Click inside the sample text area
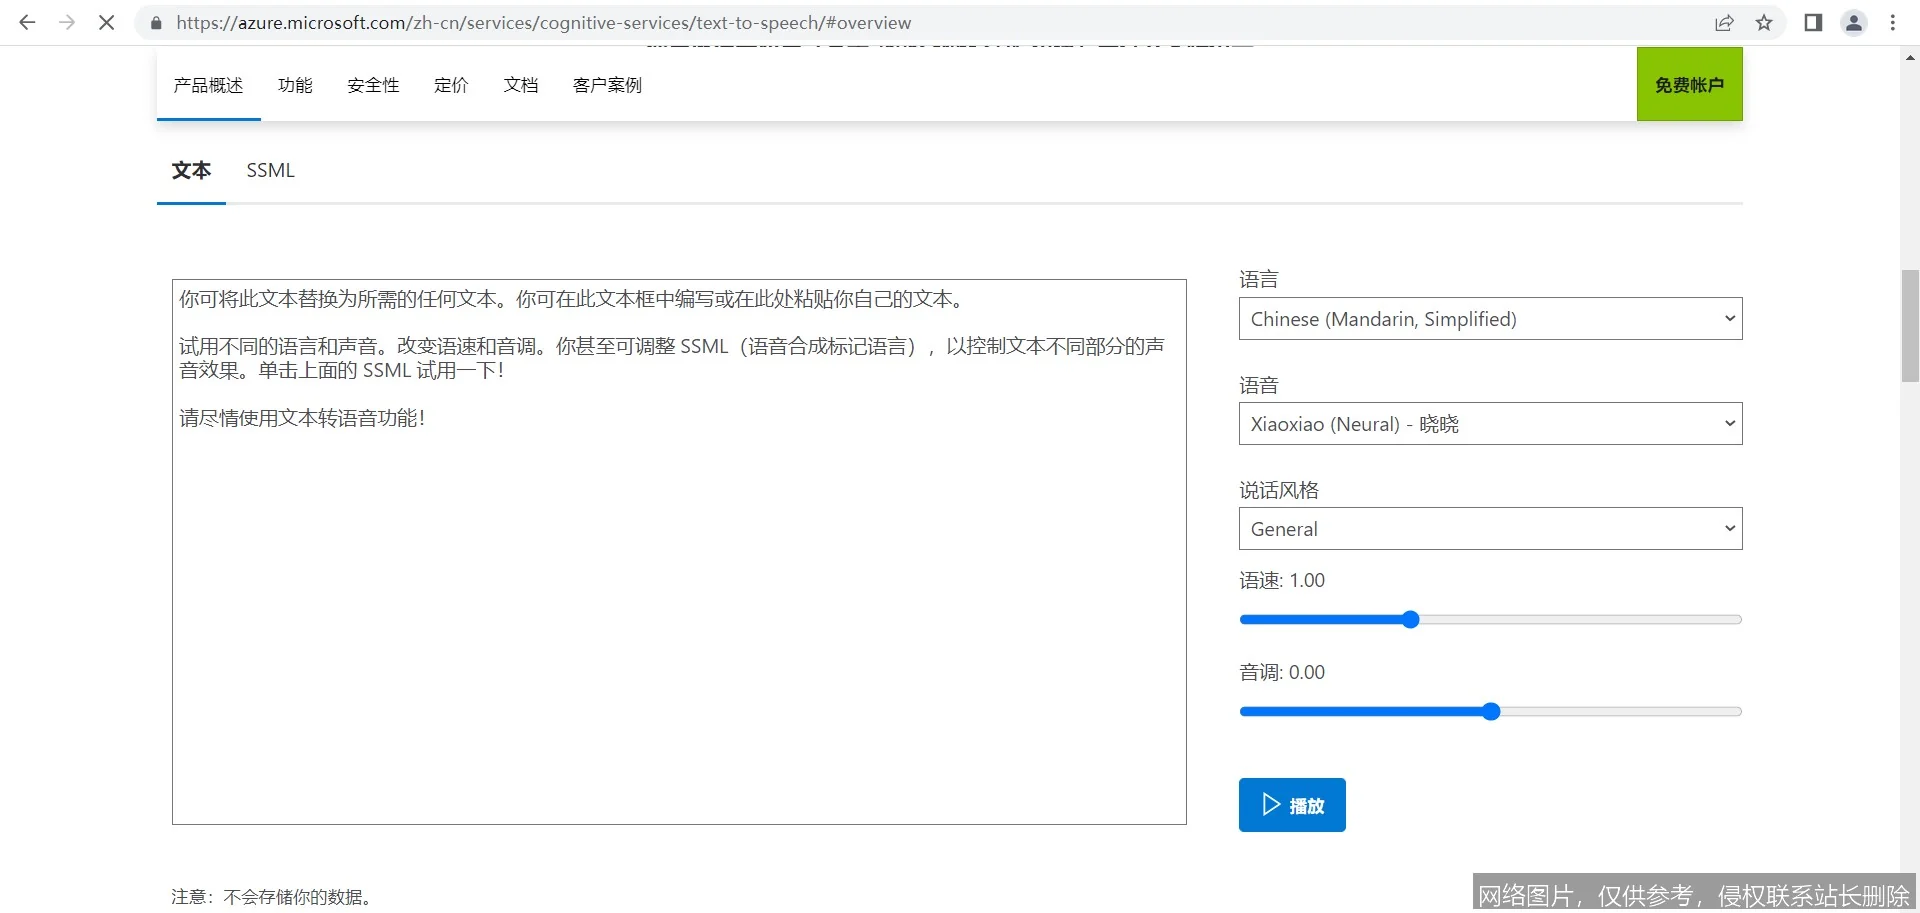Image resolution: width=1920 pixels, height=913 pixels. click(x=678, y=550)
